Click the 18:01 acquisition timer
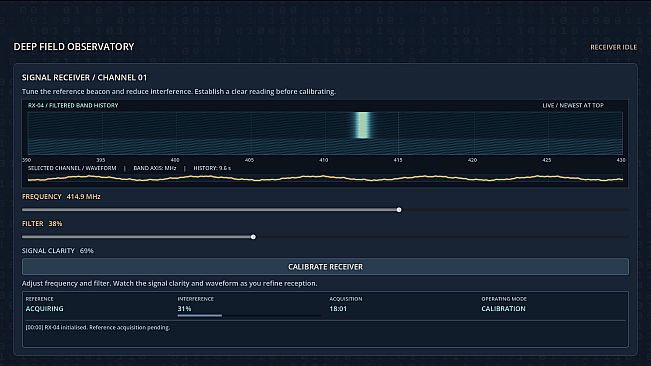 338,309
